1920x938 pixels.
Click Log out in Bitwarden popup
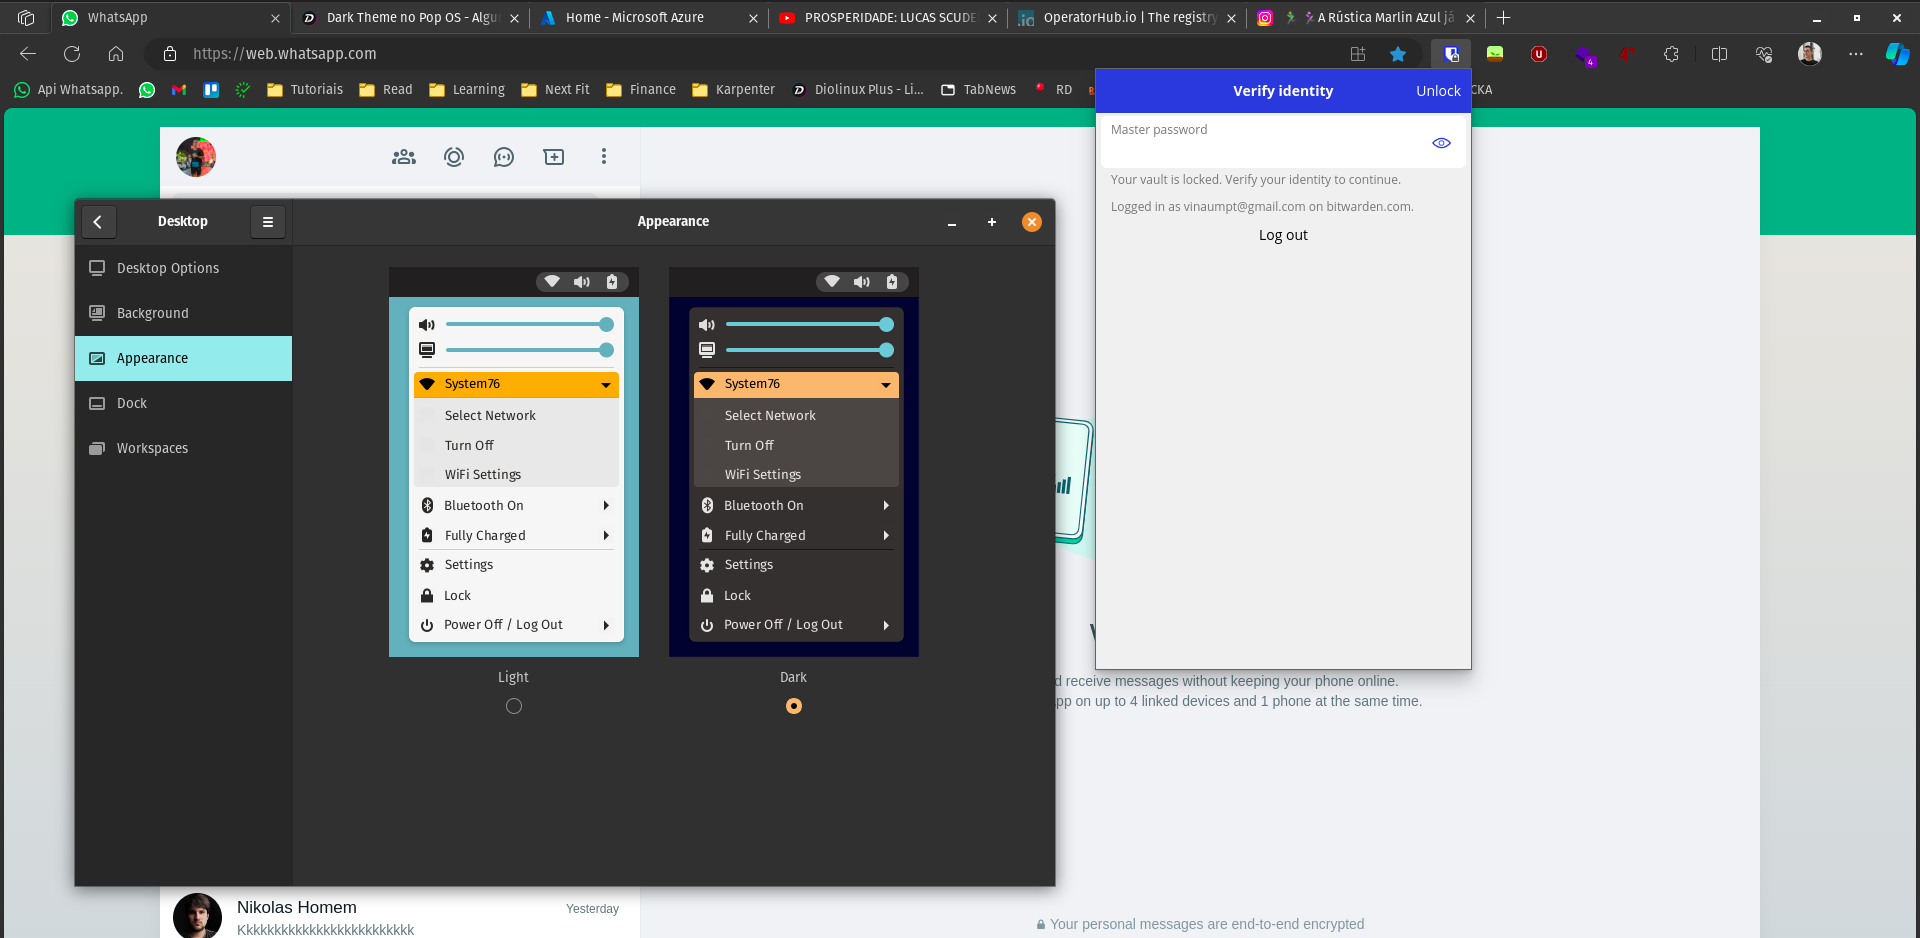pos(1283,235)
